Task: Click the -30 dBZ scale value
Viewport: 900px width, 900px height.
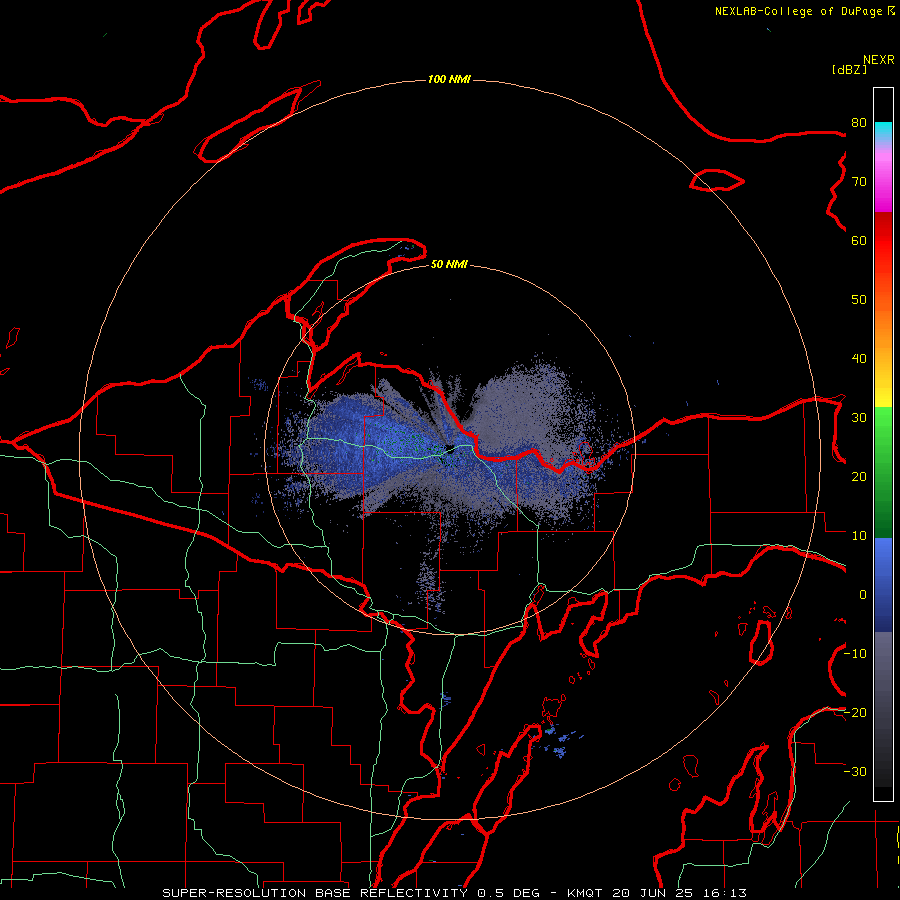Action: [x=855, y=771]
